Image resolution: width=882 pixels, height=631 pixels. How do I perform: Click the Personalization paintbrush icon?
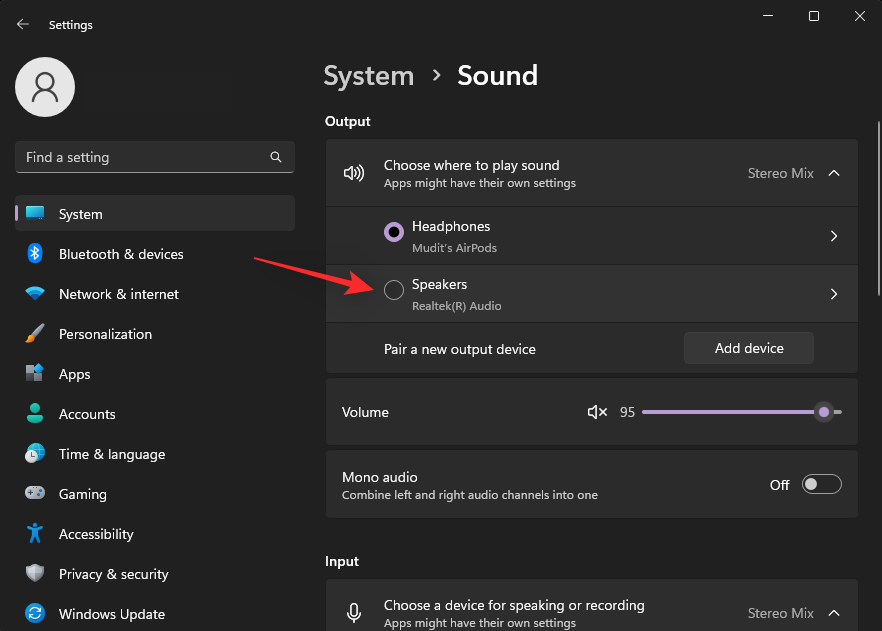click(35, 334)
